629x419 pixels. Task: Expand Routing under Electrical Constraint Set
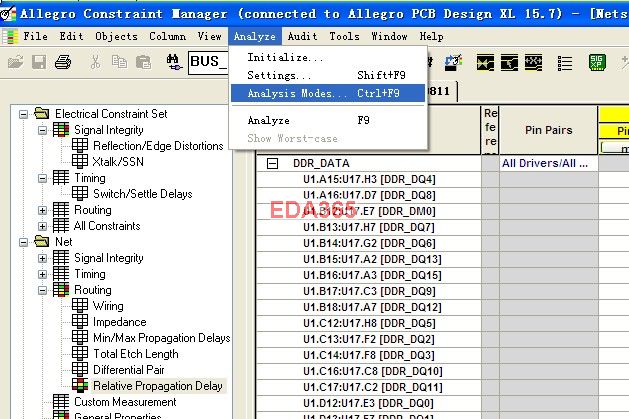43,211
